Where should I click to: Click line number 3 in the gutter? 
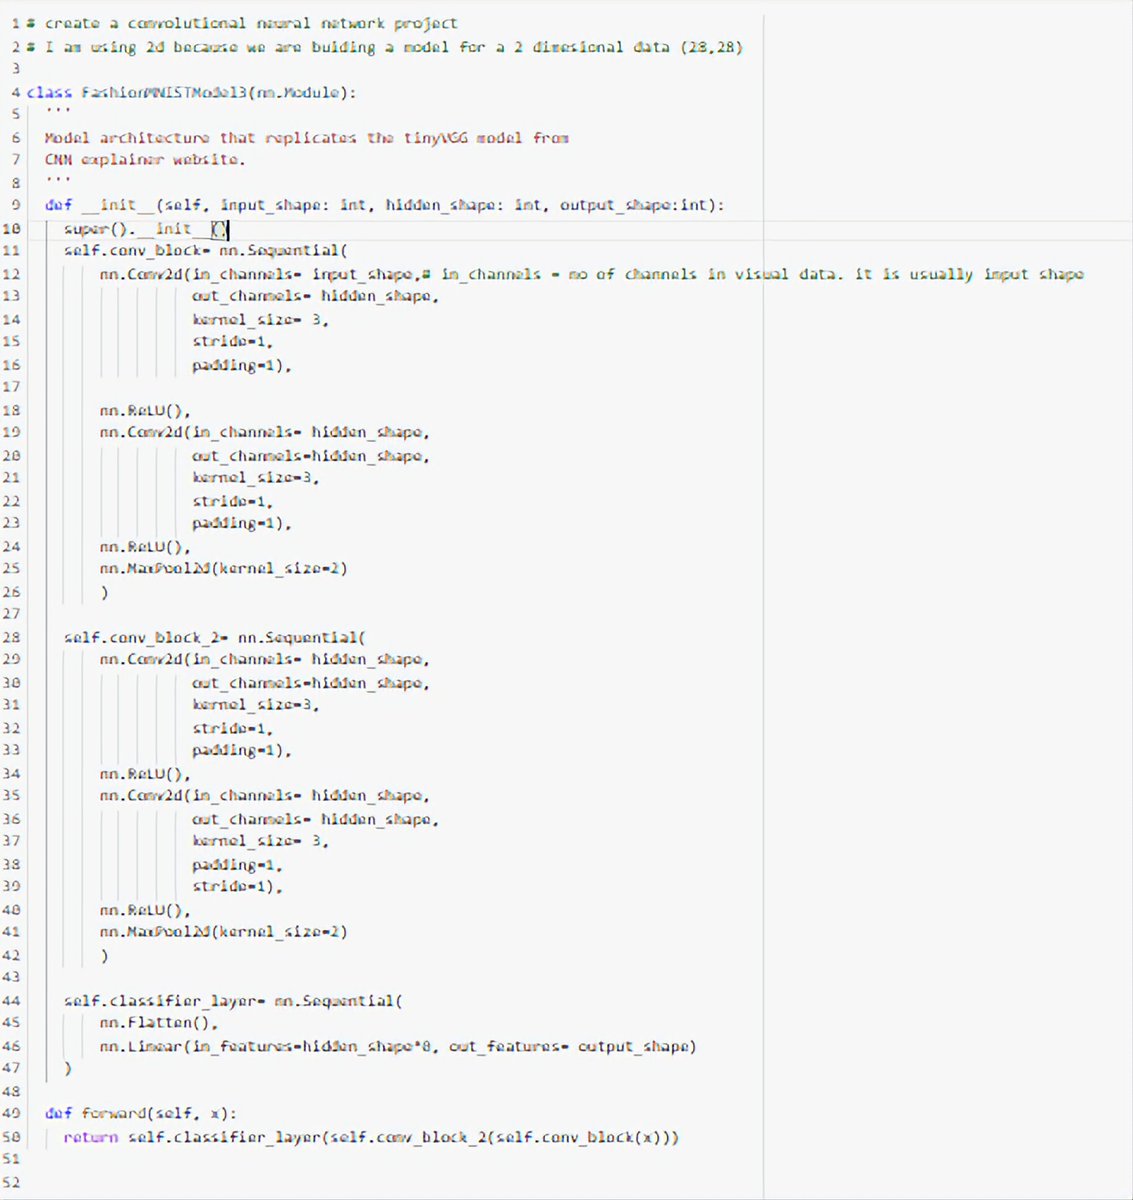pyautogui.click(x=16, y=69)
